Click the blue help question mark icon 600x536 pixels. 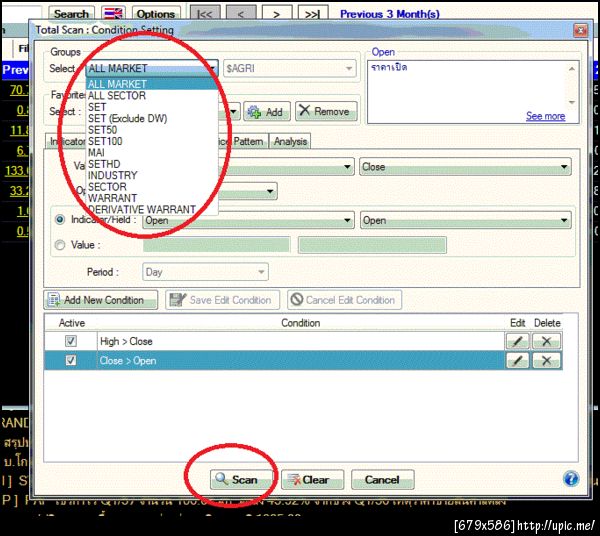[x=571, y=479]
